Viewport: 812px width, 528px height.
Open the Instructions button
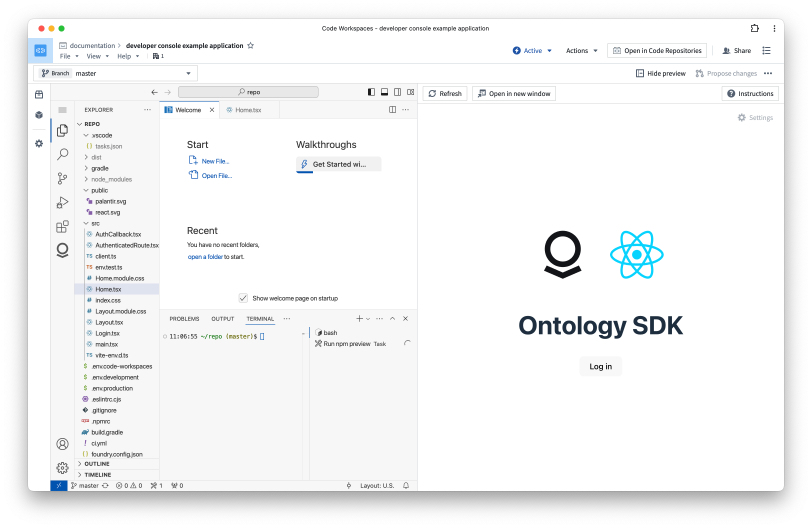750,94
